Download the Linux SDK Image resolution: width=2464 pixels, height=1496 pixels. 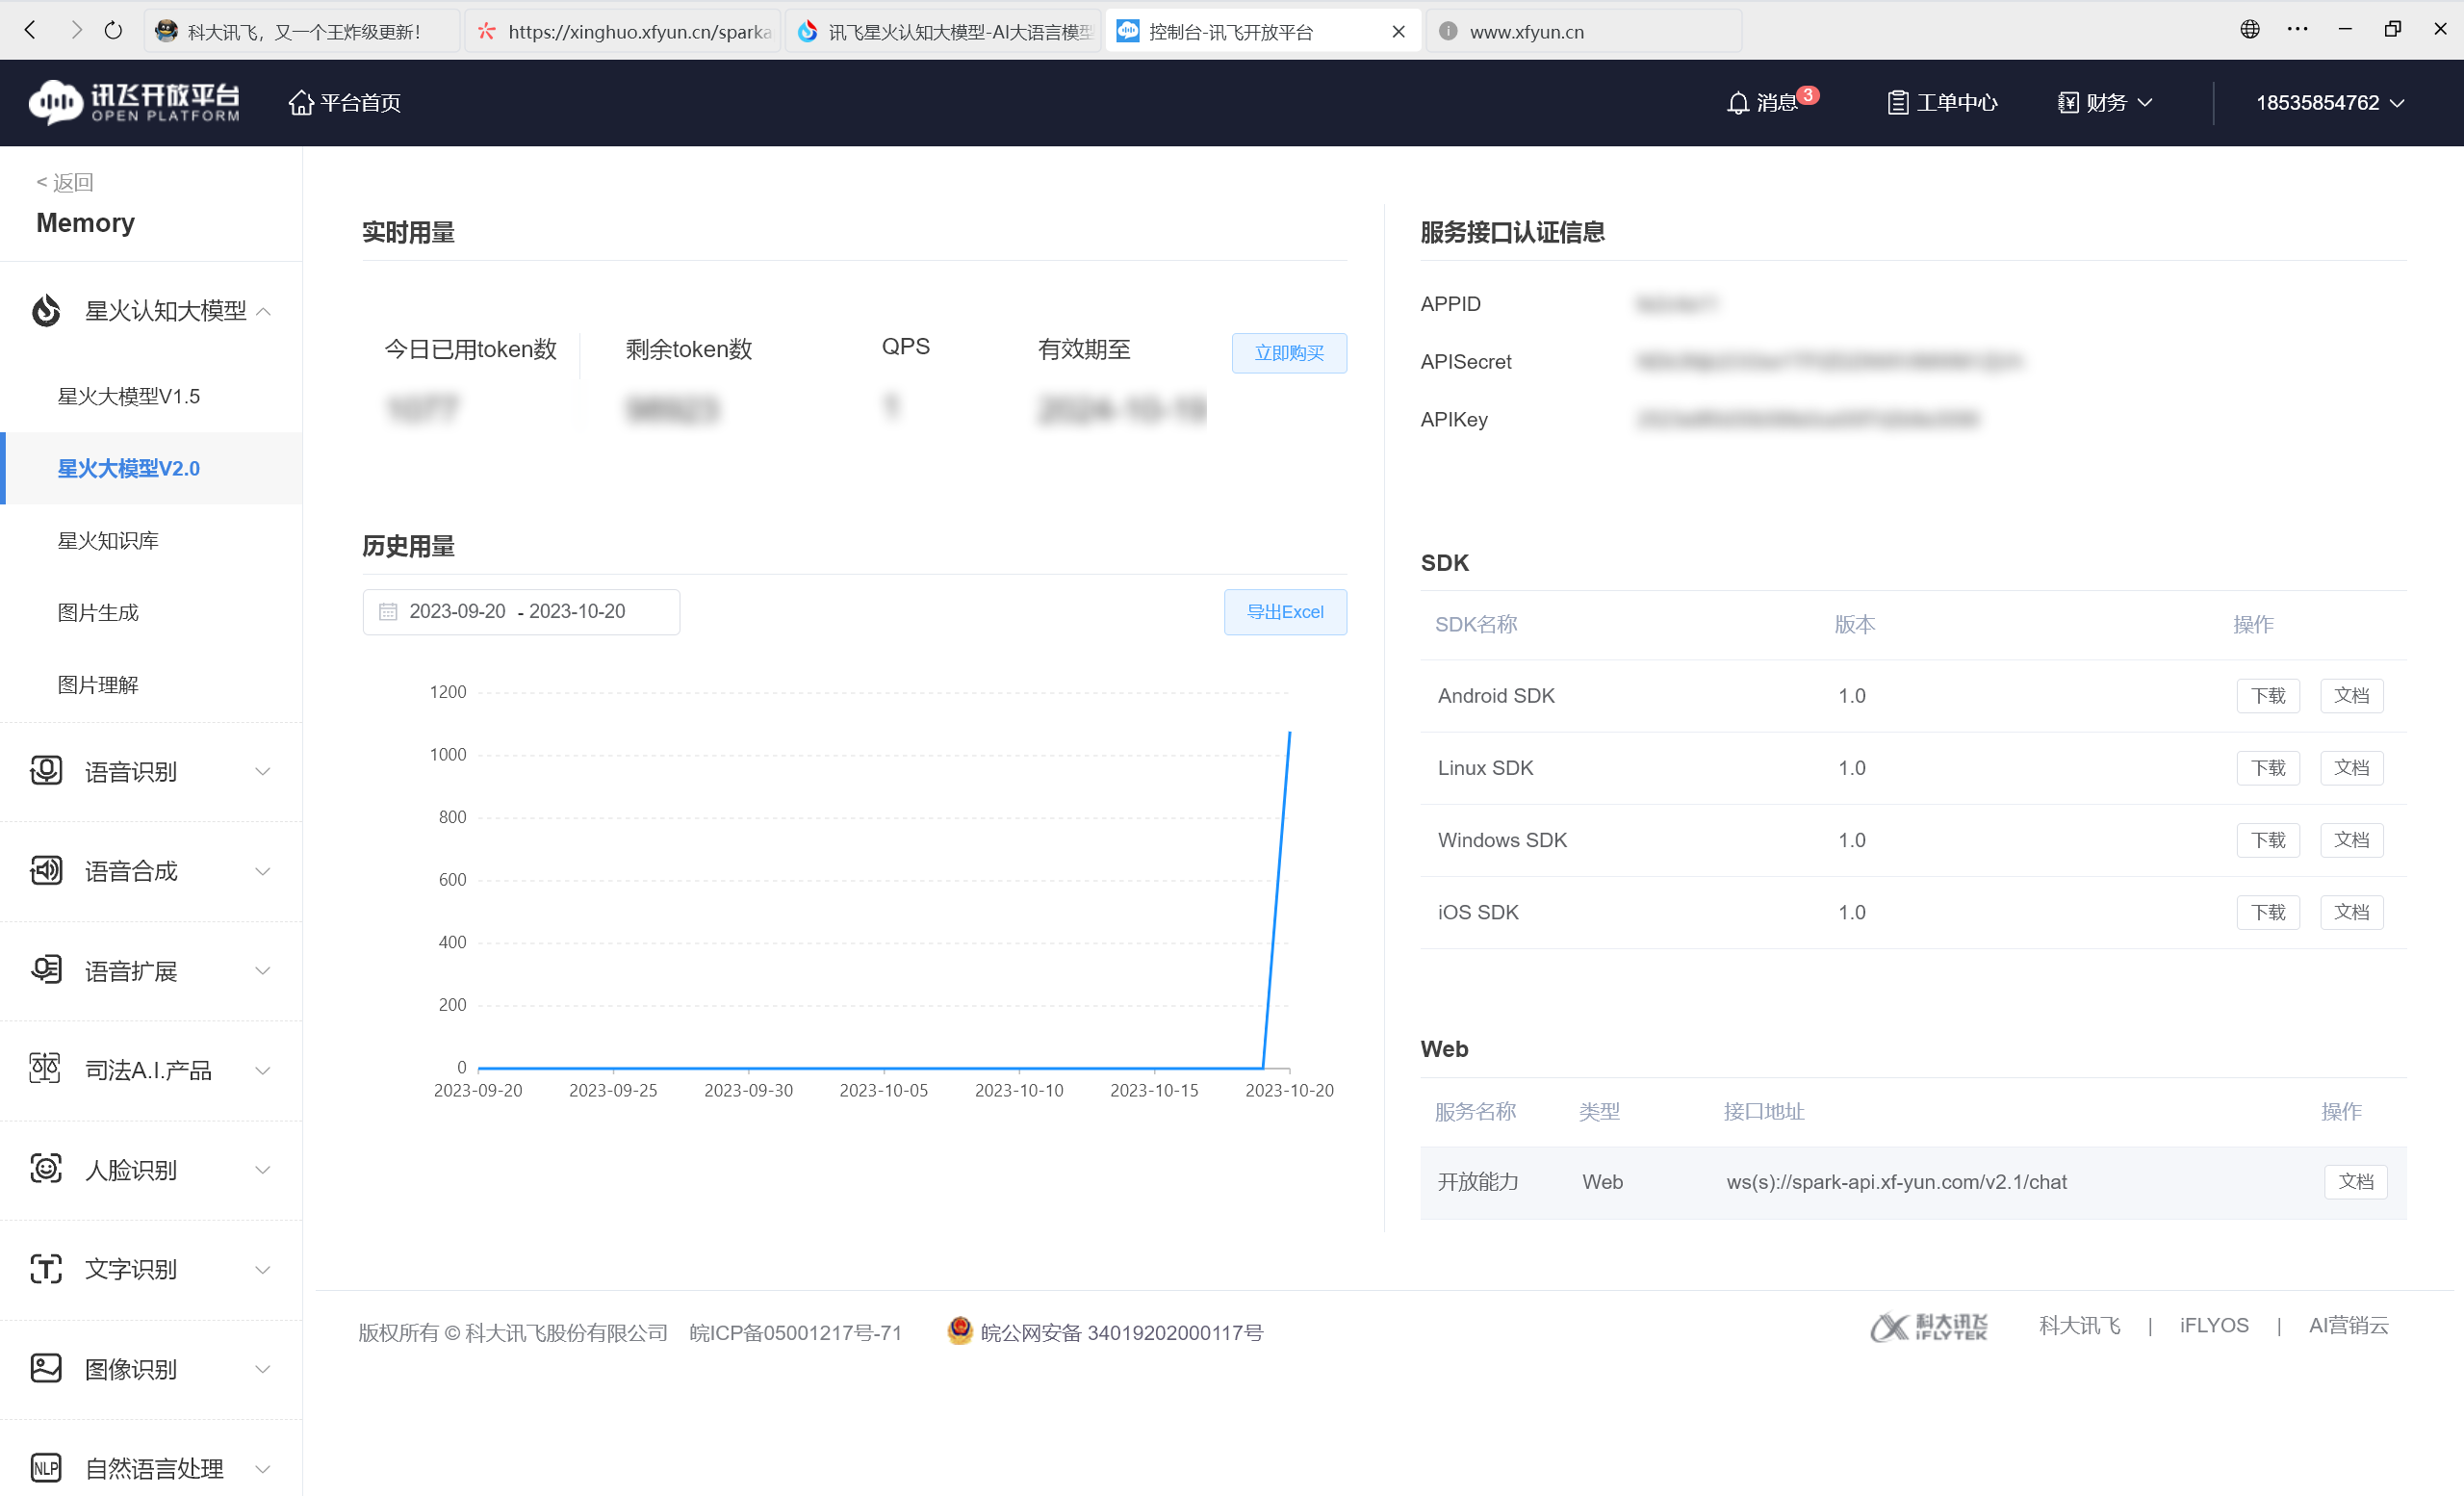[x=2268, y=768]
